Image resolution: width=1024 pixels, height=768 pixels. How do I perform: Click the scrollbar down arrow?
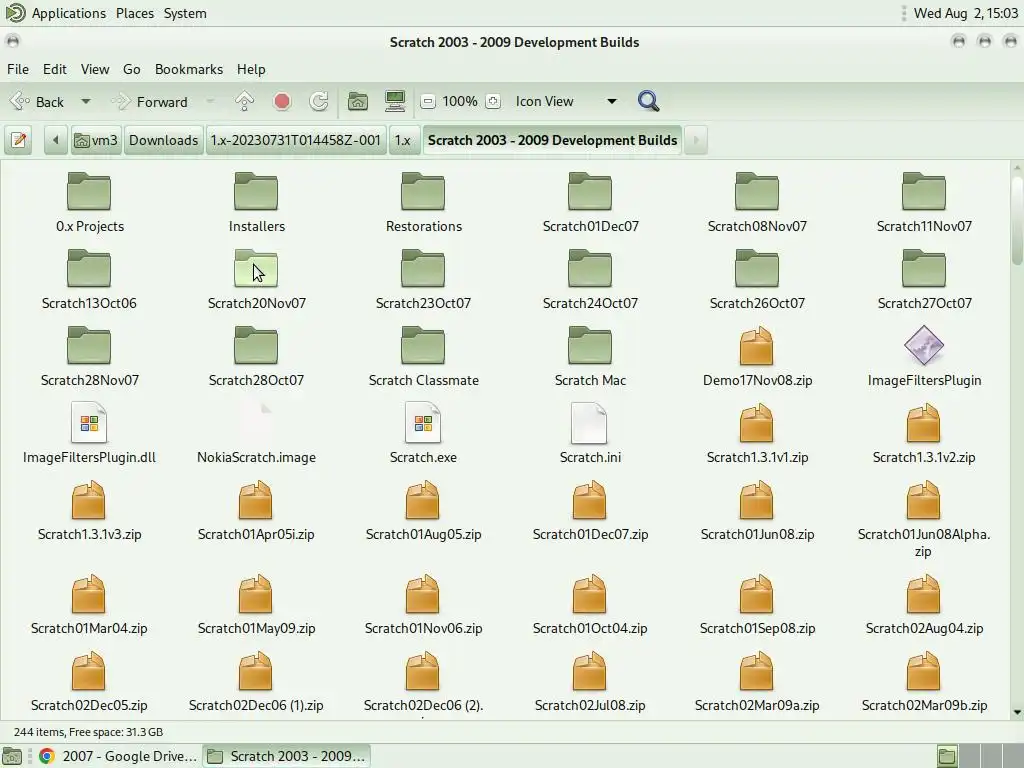pos(1017,712)
